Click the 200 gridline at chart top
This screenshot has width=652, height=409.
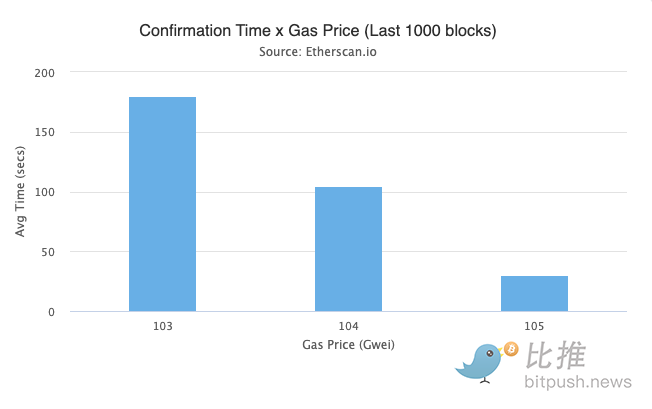[348, 71]
